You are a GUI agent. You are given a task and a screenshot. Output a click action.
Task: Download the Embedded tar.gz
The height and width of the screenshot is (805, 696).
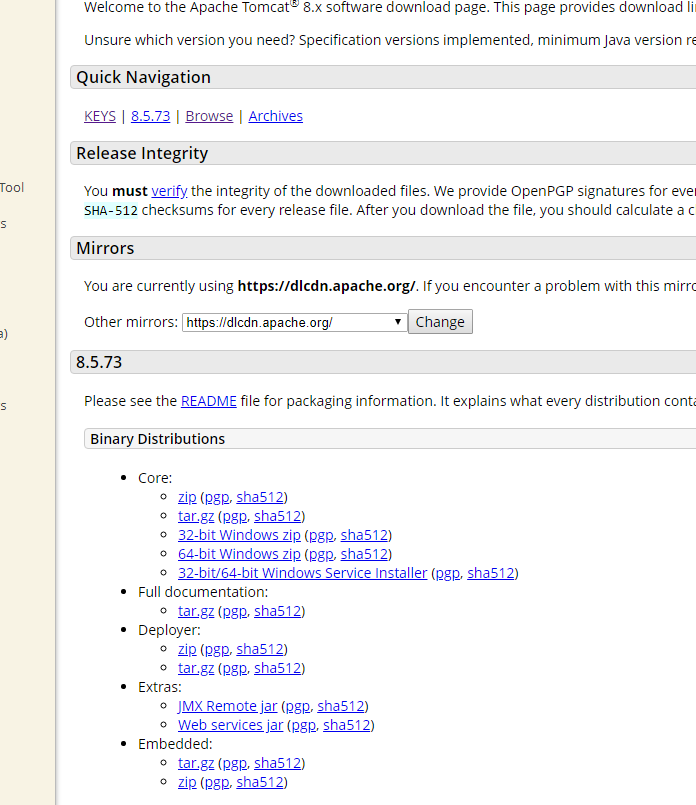pos(196,763)
